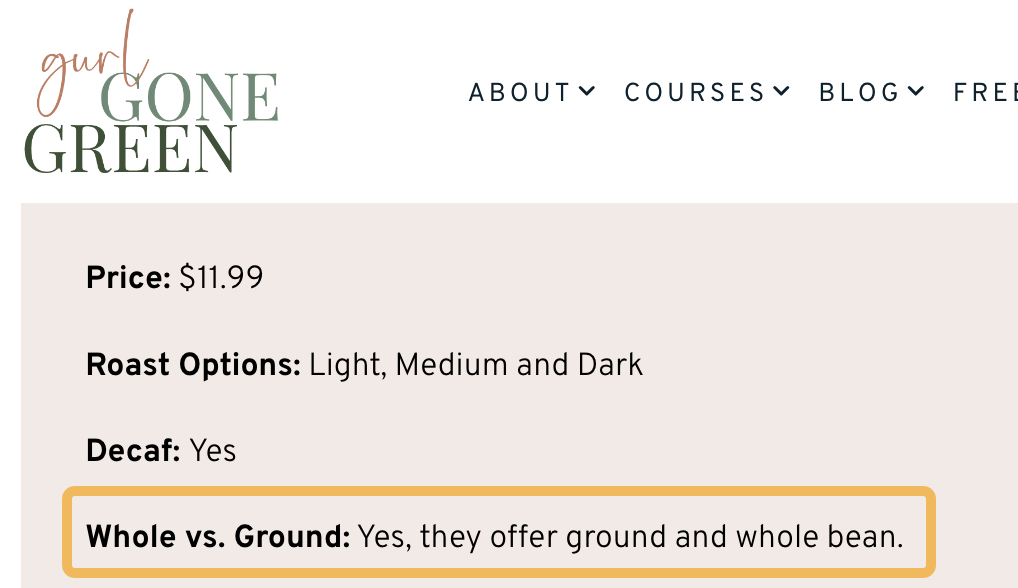This screenshot has width=1018, height=588.
Task: Open the BLOG navigation link
Action: [x=857, y=92]
